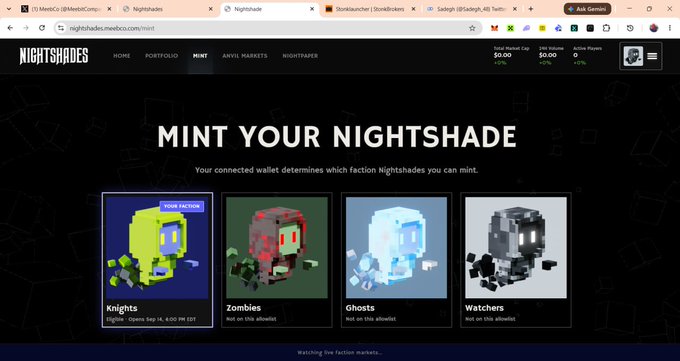Close the active Nightshade tab
The height and width of the screenshot is (361, 680).
click(312, 9)
